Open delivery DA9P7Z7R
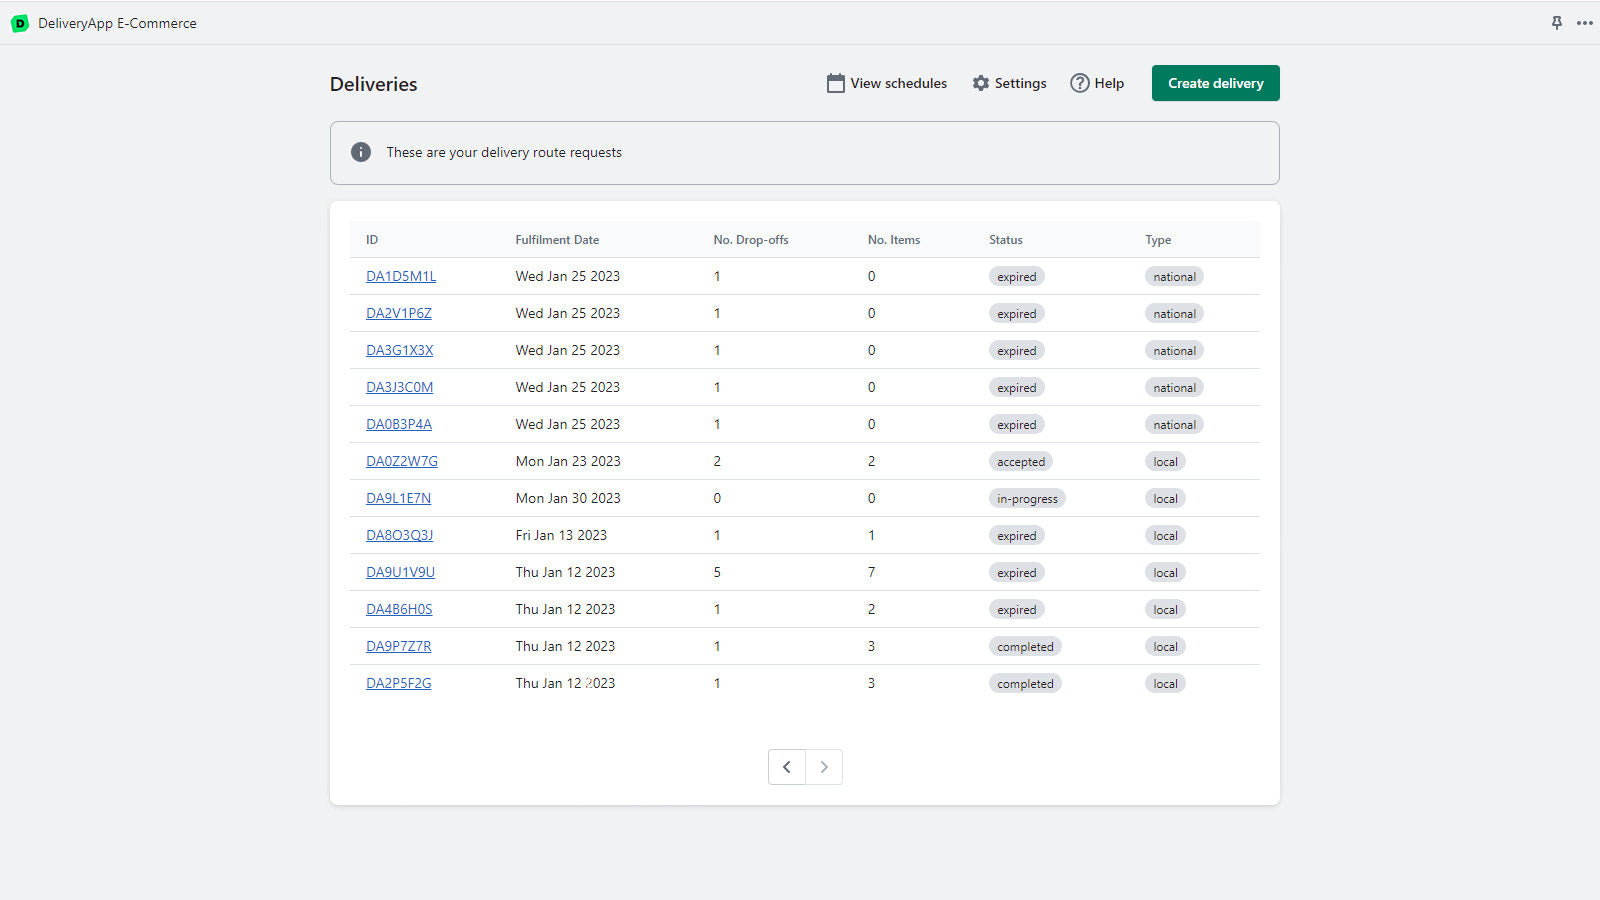 399,646
